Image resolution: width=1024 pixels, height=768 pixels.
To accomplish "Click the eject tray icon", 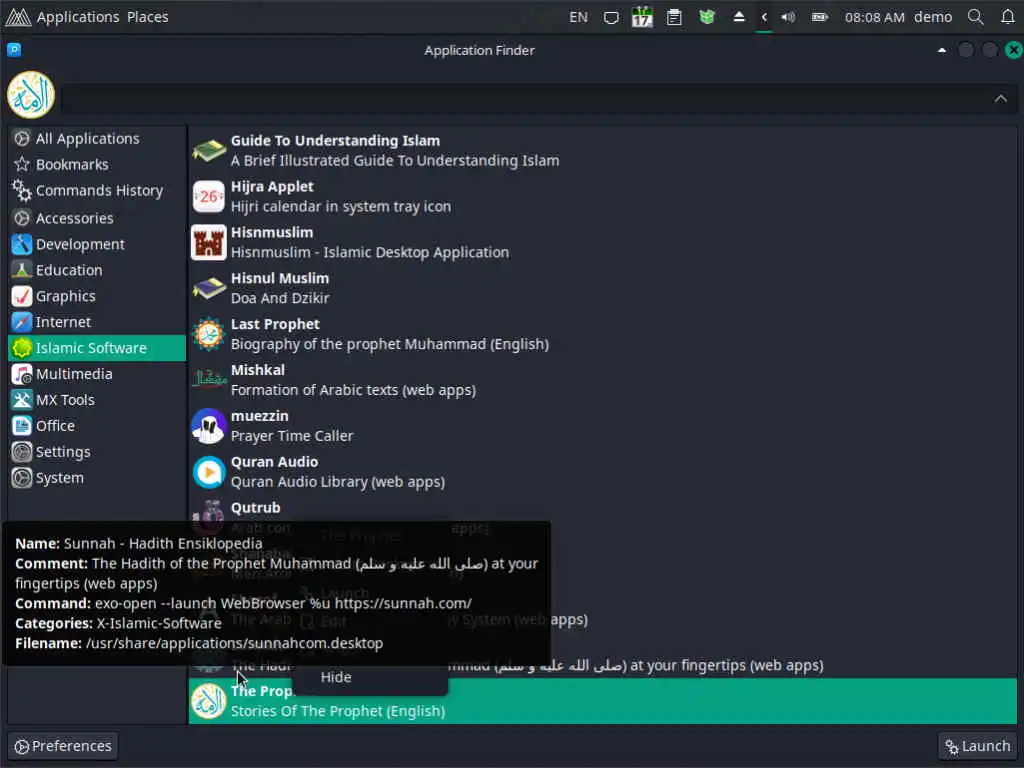I will click(739, 17).
